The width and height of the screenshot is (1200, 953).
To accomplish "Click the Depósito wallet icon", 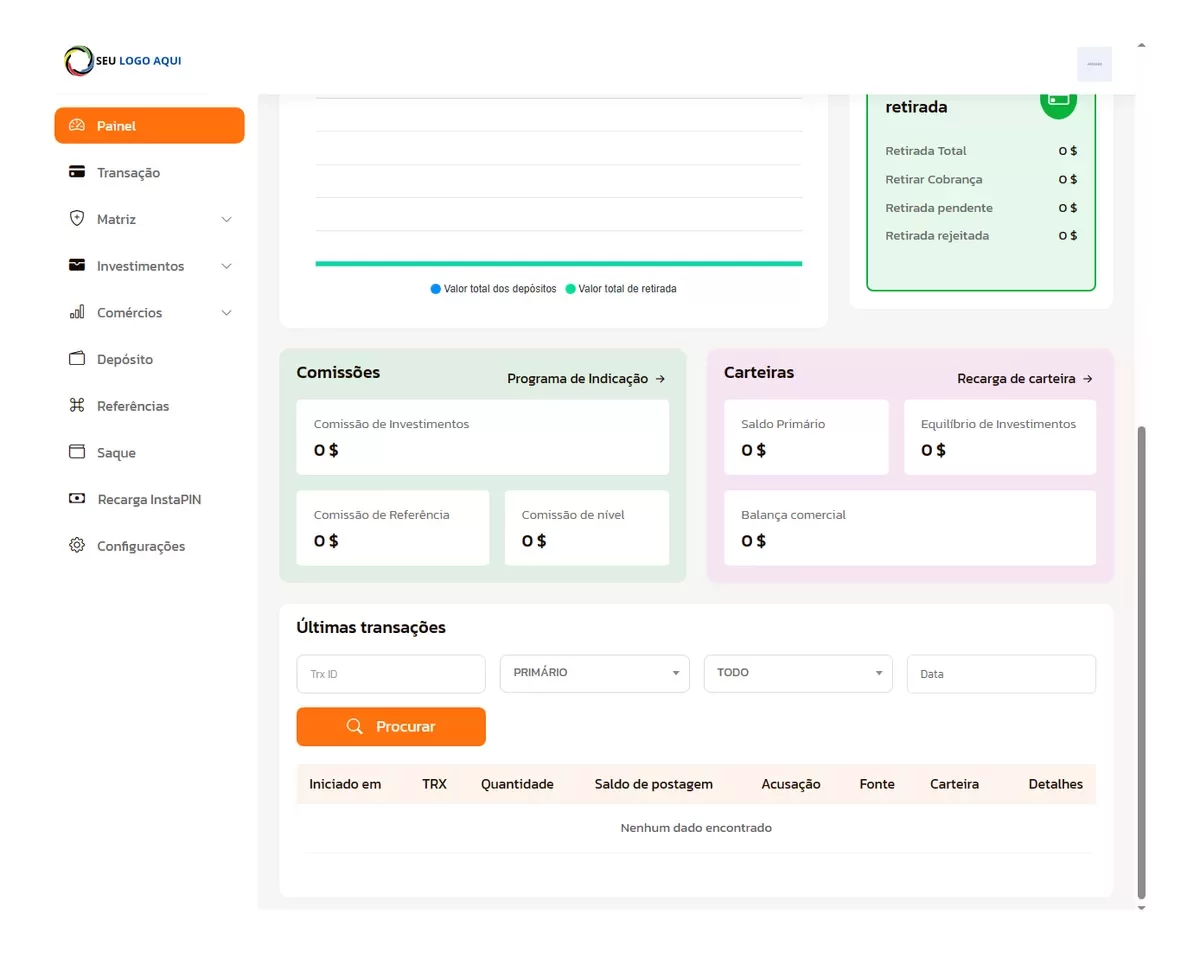I will click(x=77, y=358).
